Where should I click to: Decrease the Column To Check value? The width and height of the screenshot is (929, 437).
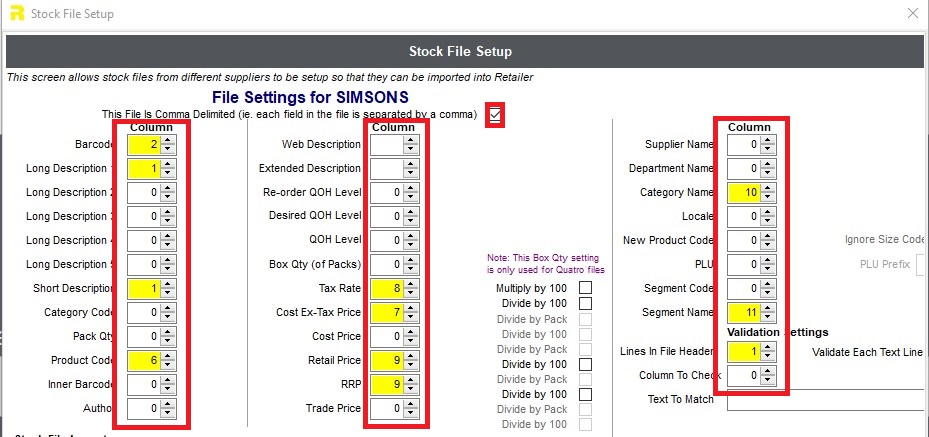[x=768, y=380]
